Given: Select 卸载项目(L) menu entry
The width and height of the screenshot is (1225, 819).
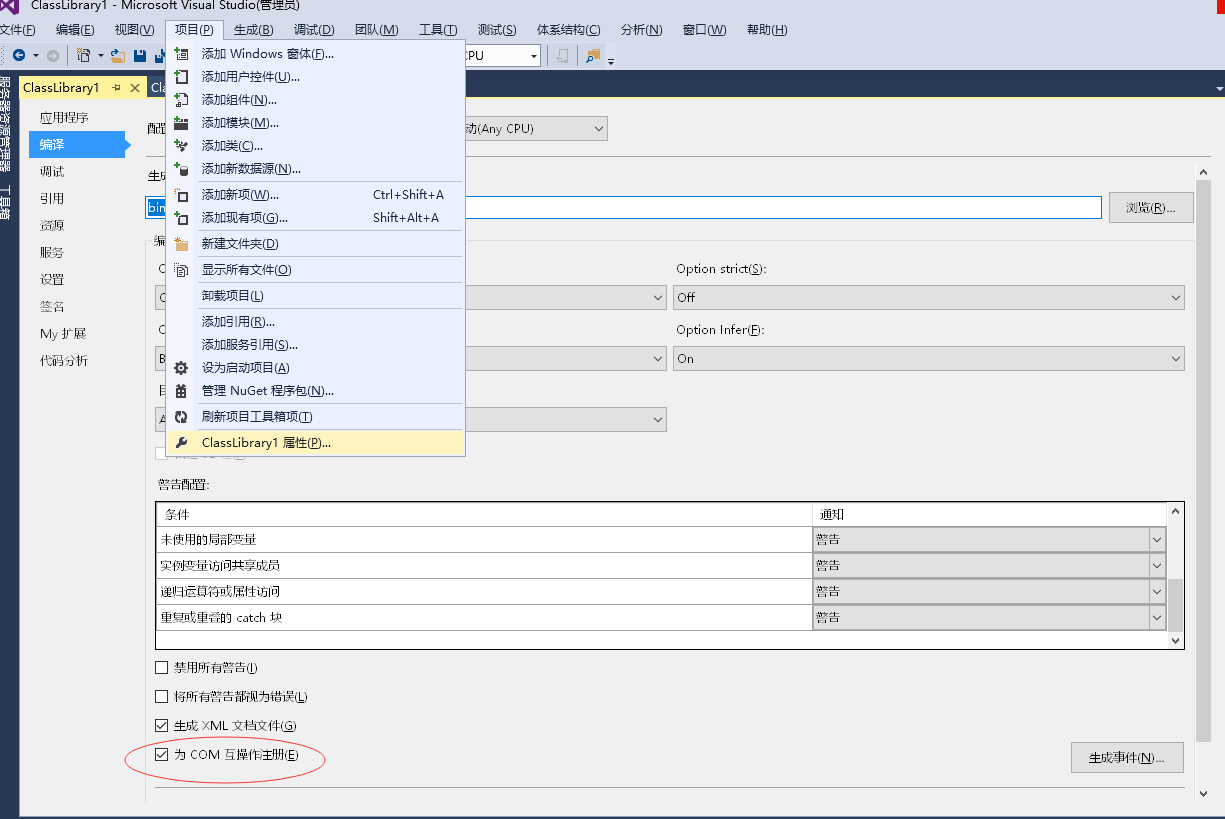Looking at the screenshot, I should coord(316,295).
